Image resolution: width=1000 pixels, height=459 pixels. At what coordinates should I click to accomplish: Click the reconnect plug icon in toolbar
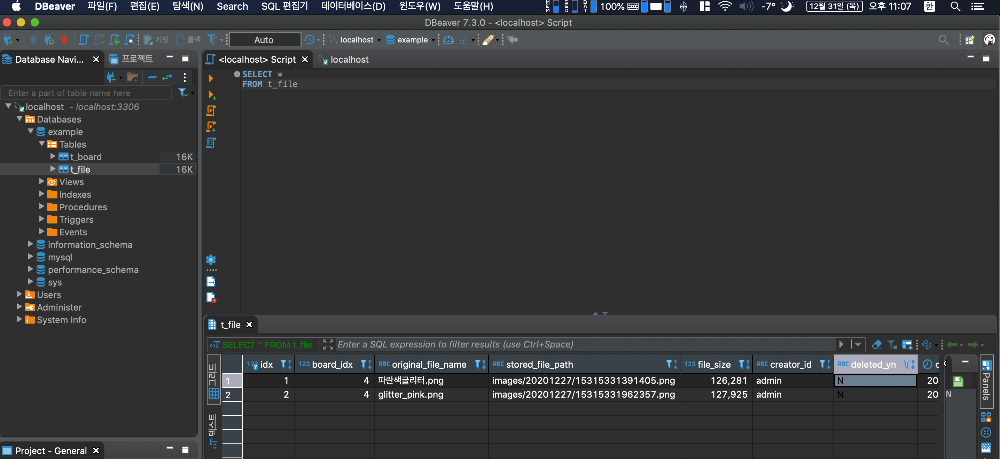point(48,40)
